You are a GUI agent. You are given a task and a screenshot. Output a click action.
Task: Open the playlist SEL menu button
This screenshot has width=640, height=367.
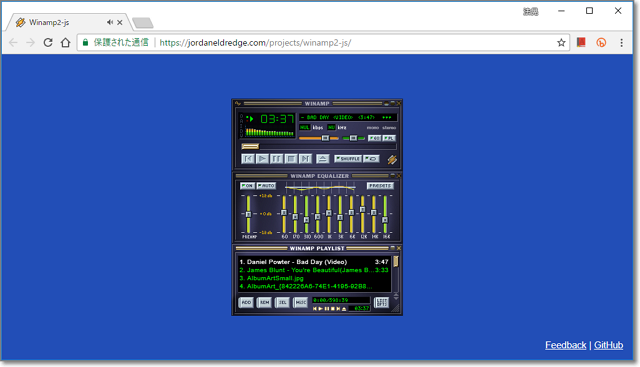282,302
